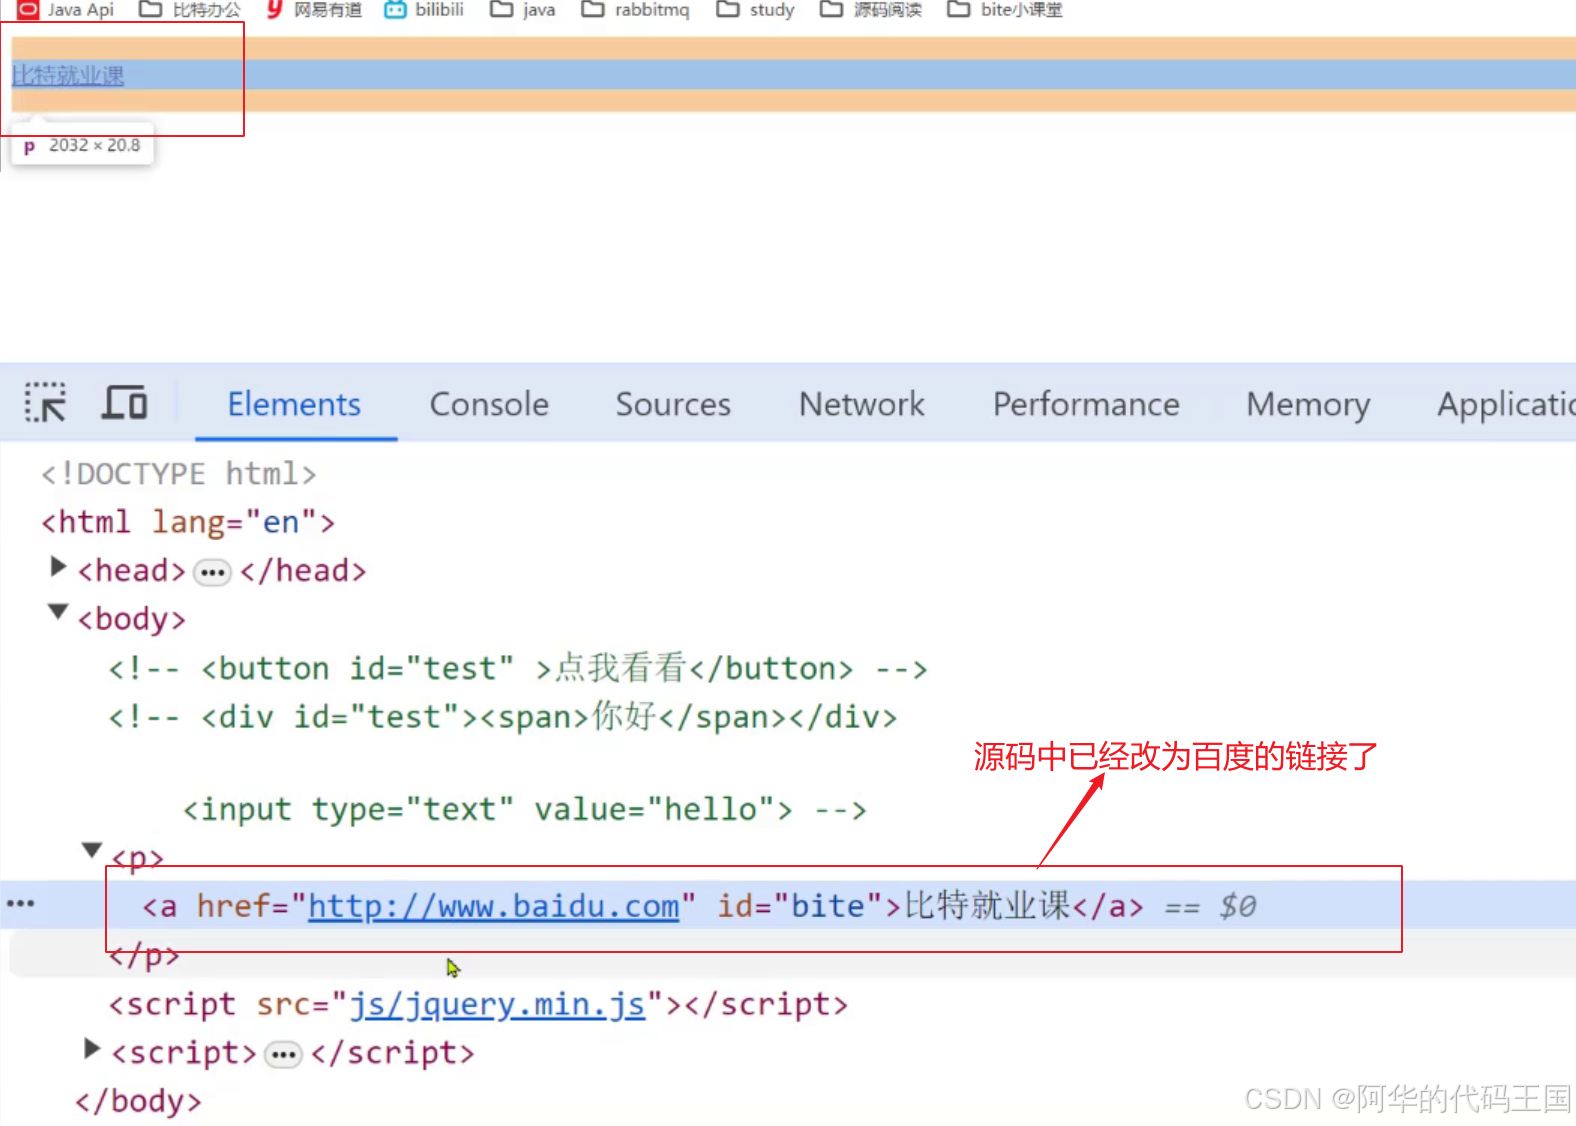The height and width of the screenshot is (1126, 1576).
Task: Click the ellipsis inside the head tag
Action: (x=212, y=572)
